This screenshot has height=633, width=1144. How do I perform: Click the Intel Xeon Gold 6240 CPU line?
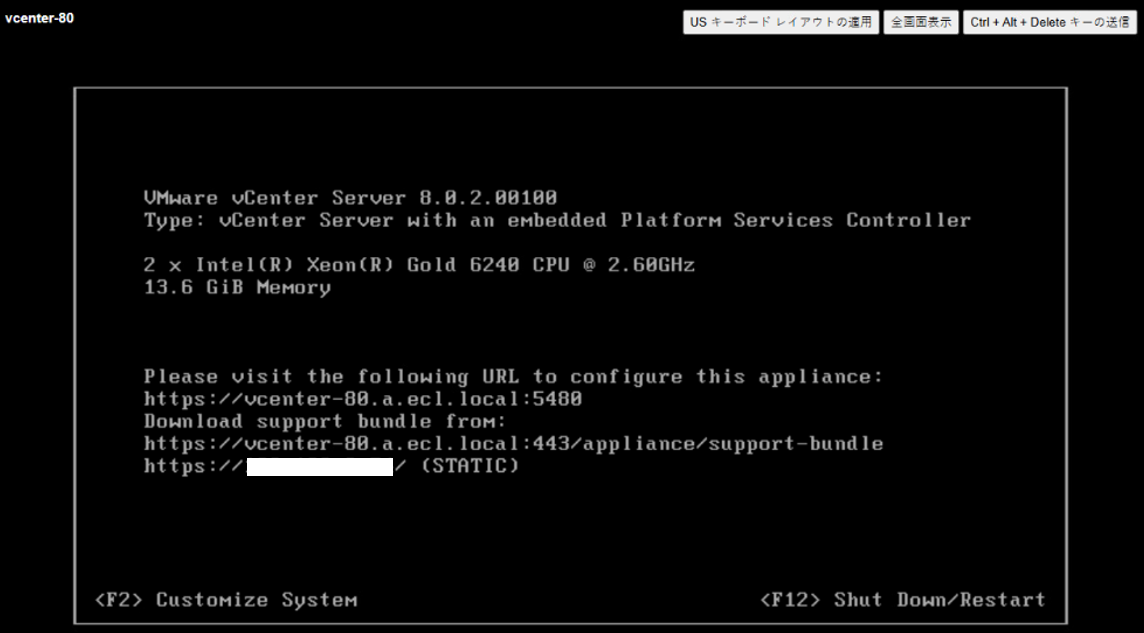pos(420,265)
